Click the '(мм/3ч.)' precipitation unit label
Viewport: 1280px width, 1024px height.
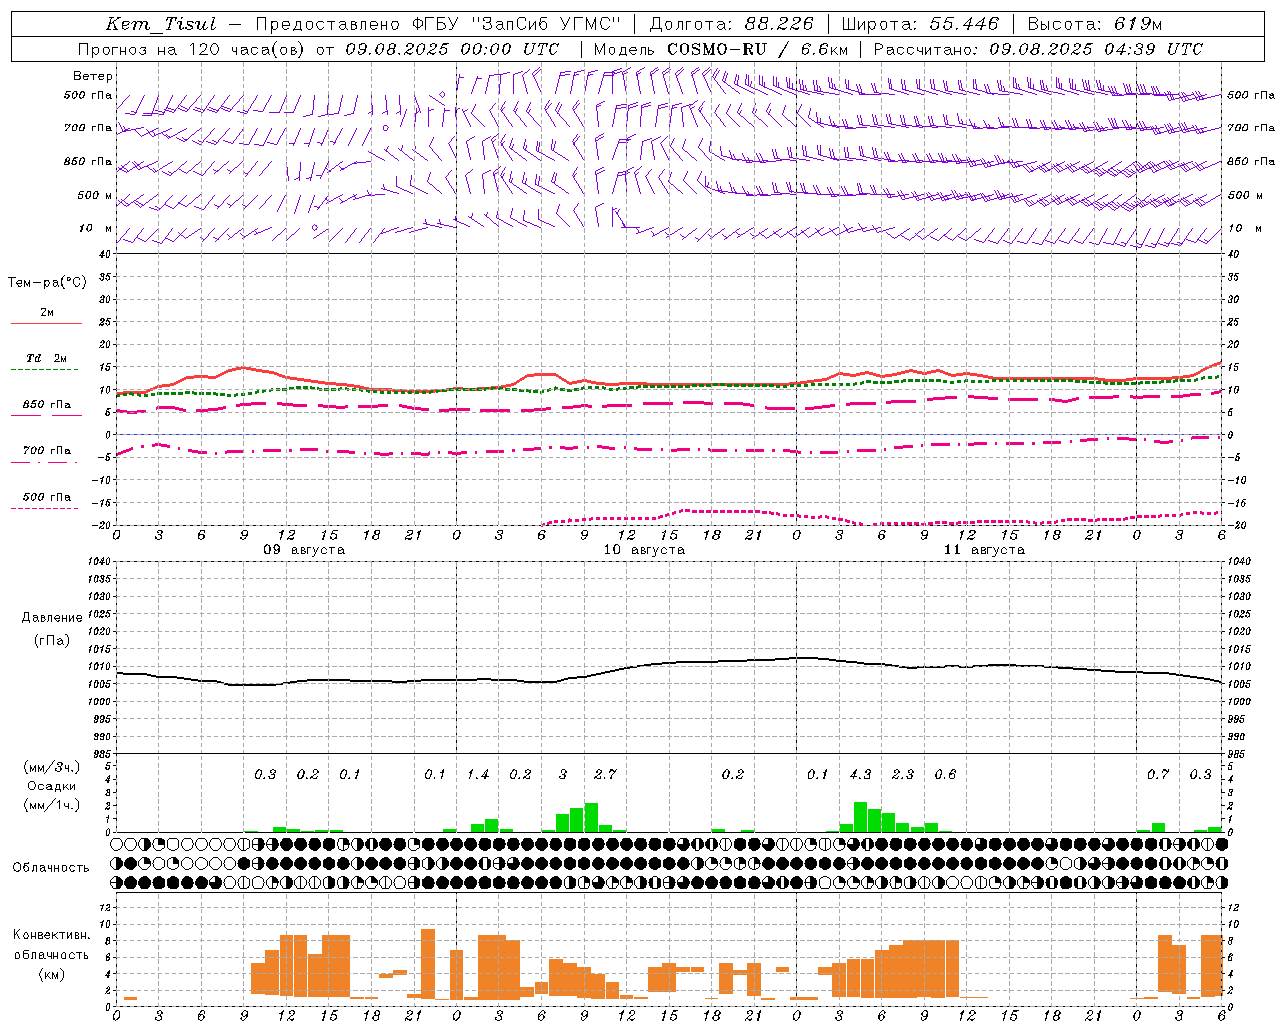coord(52,767)
